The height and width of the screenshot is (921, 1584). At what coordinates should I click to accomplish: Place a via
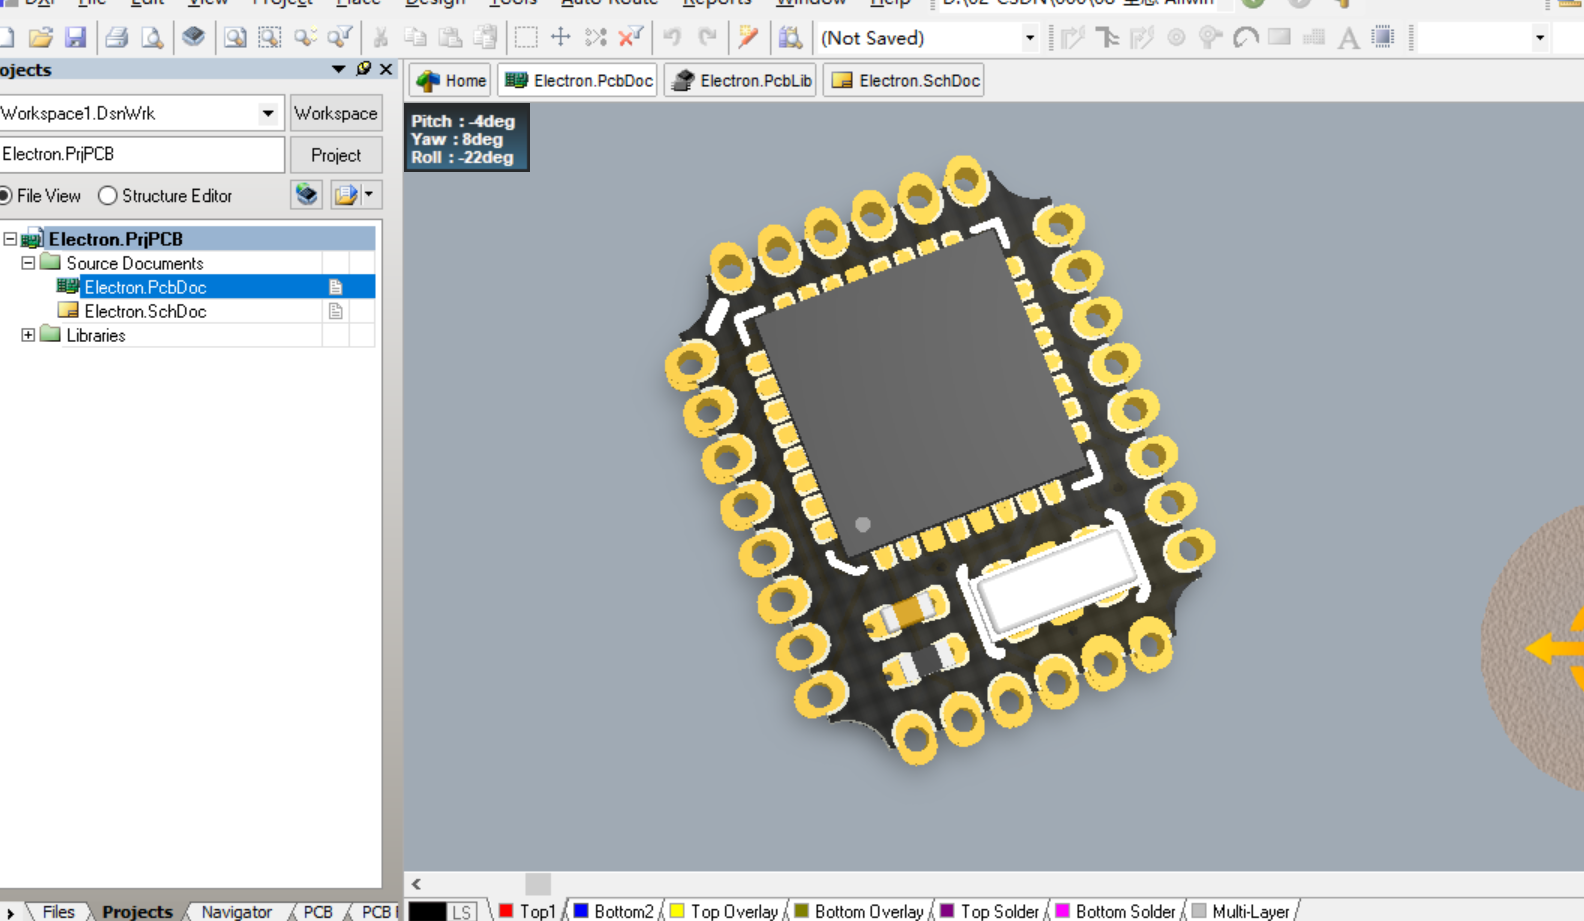[x=1211, y=38]
